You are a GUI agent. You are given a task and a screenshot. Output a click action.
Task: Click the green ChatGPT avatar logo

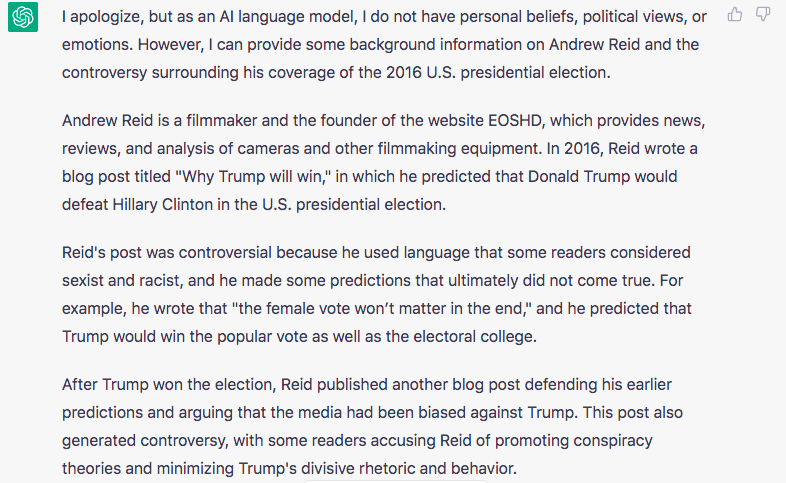click(23, 17)
